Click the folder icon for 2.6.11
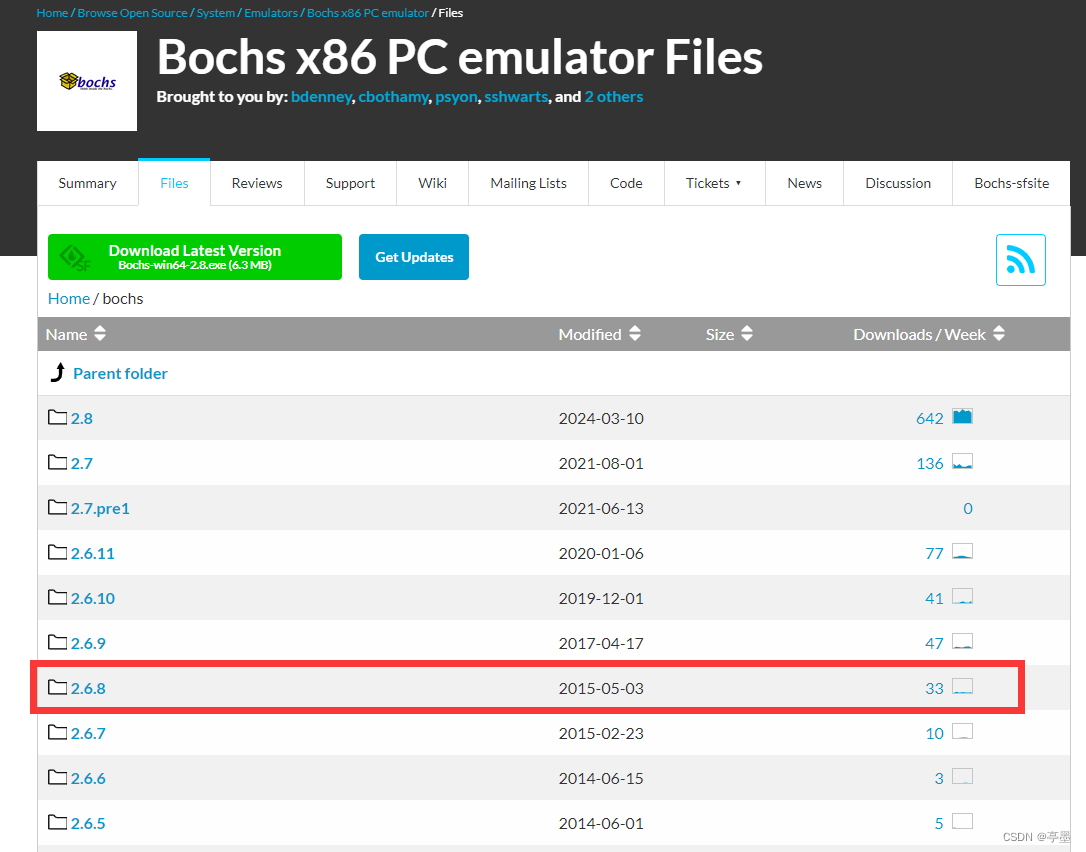 [x=57, y=552]
